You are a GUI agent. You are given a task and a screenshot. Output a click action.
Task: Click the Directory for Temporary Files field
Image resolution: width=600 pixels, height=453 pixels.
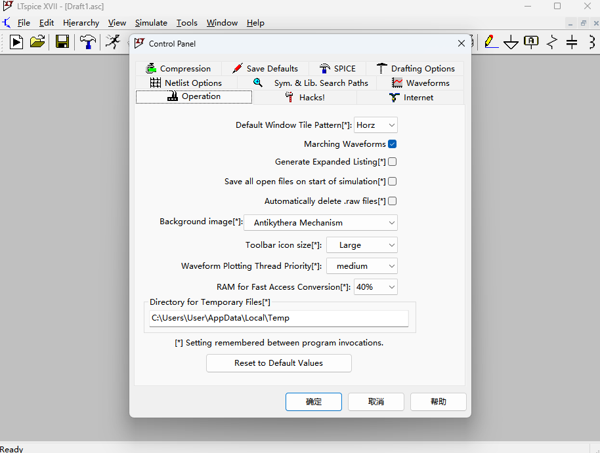[x=278, y=318]
